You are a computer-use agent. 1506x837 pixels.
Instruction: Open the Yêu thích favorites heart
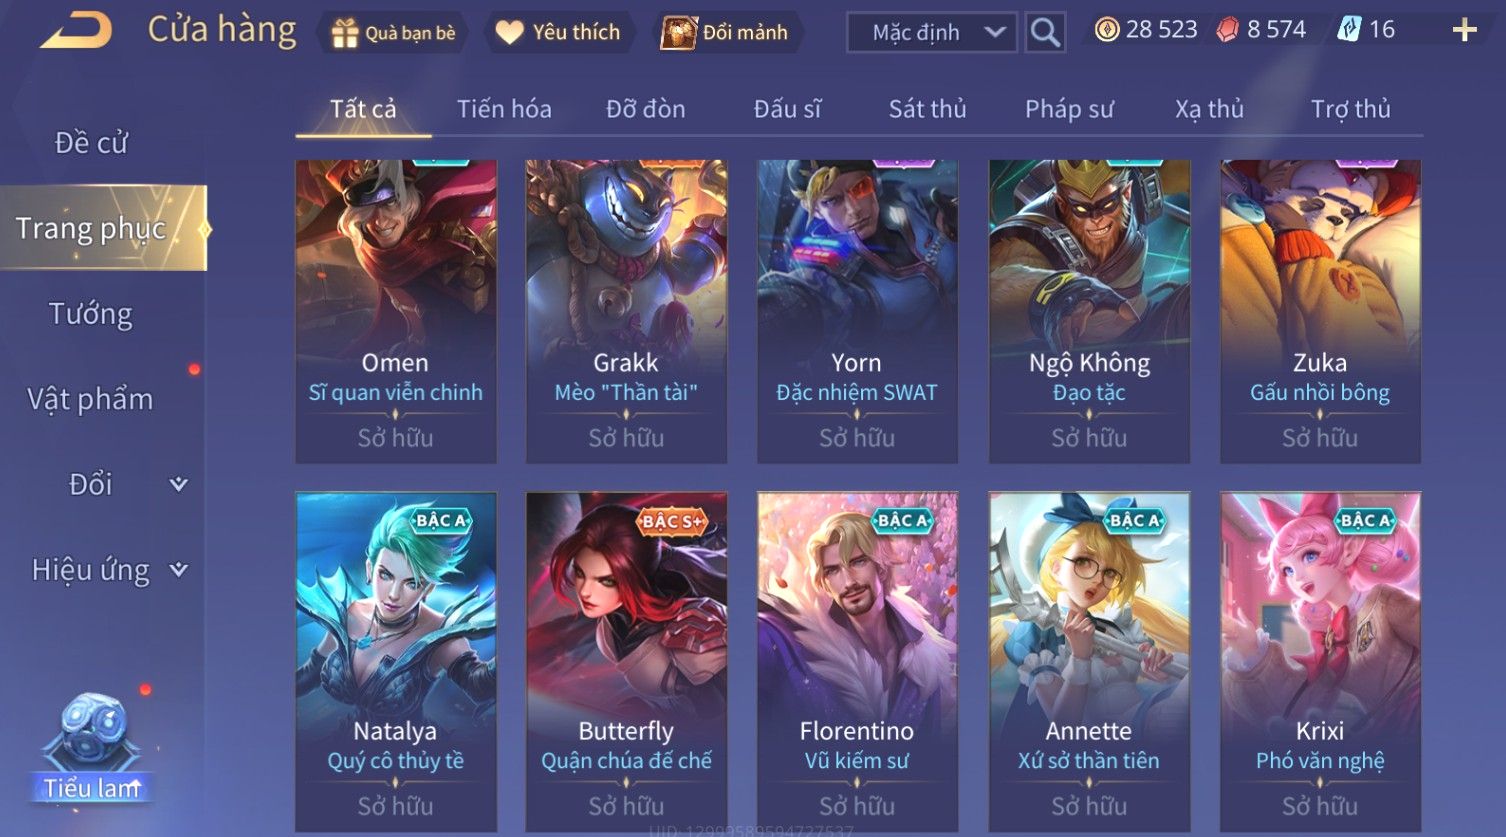509,32
